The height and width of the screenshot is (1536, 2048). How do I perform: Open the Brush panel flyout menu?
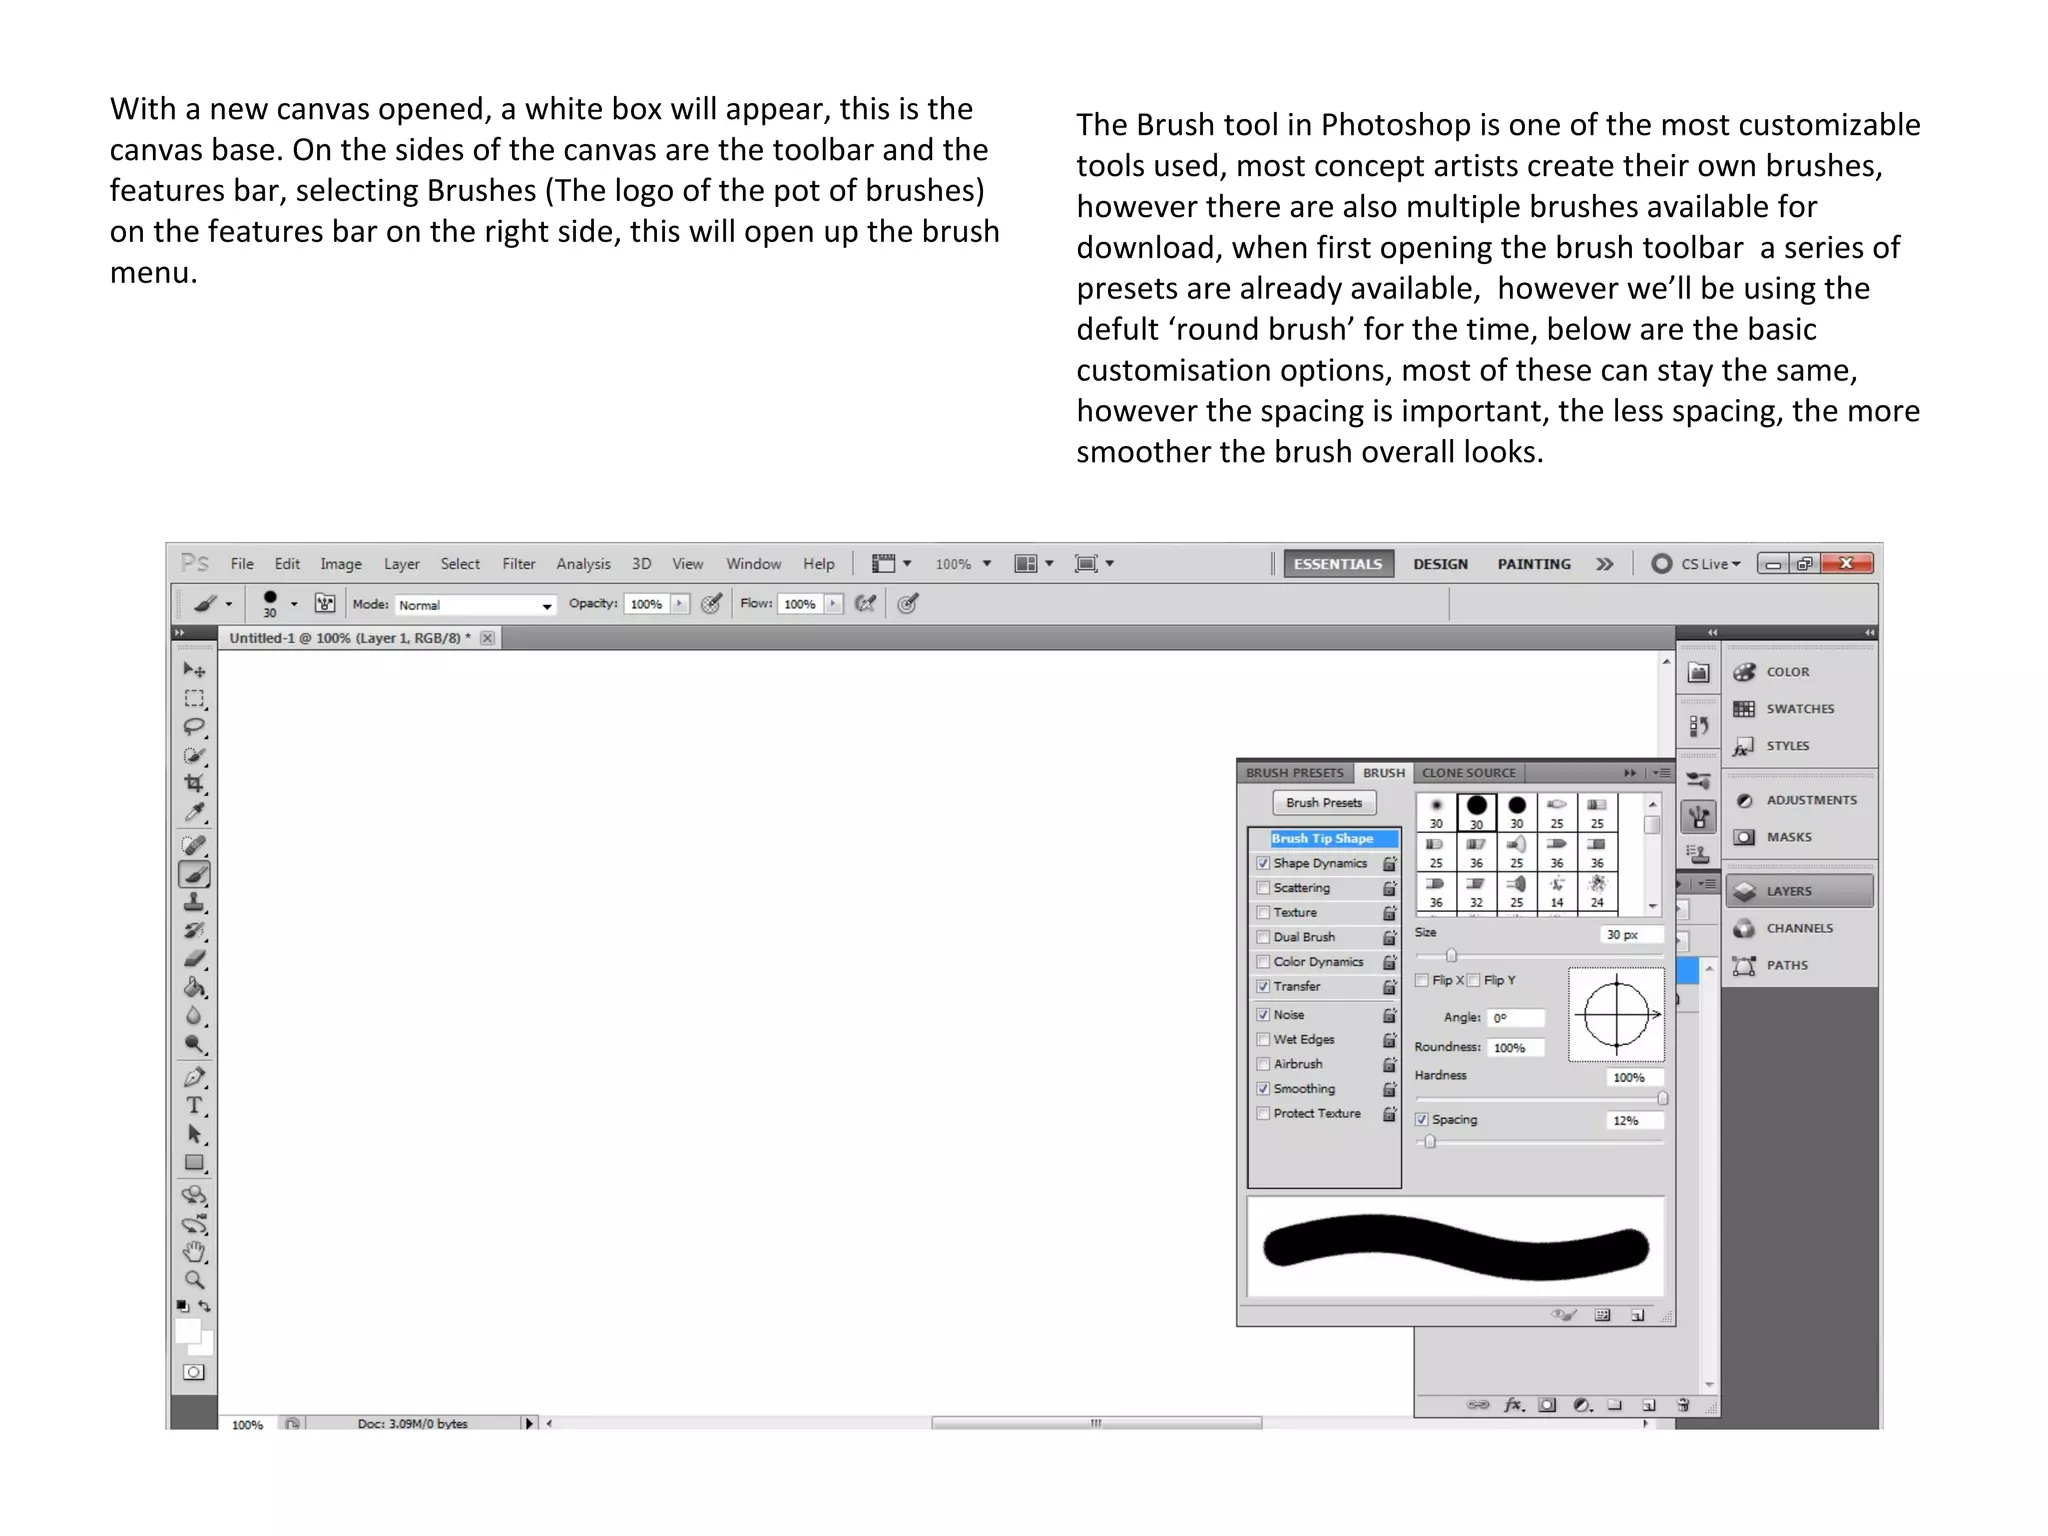tap(1661, 773)
